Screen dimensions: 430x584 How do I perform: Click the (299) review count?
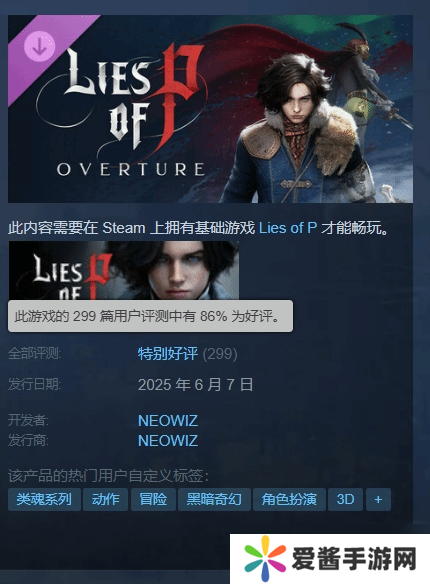point(220,353)
